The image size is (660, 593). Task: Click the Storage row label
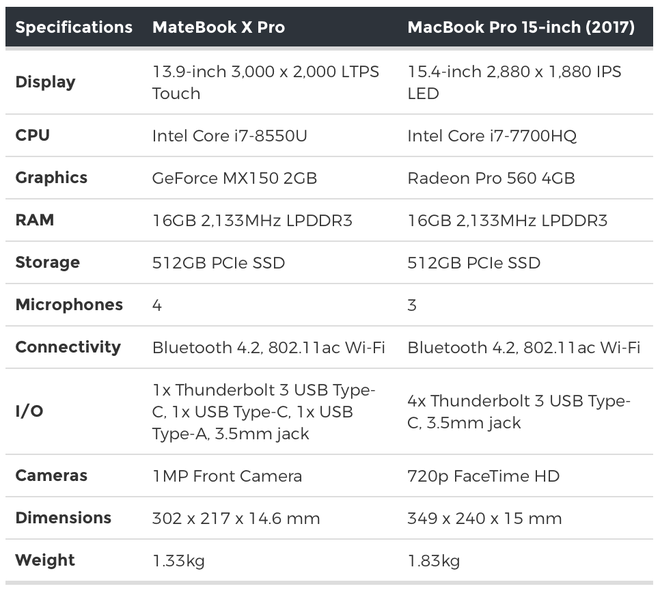point(48,263)
